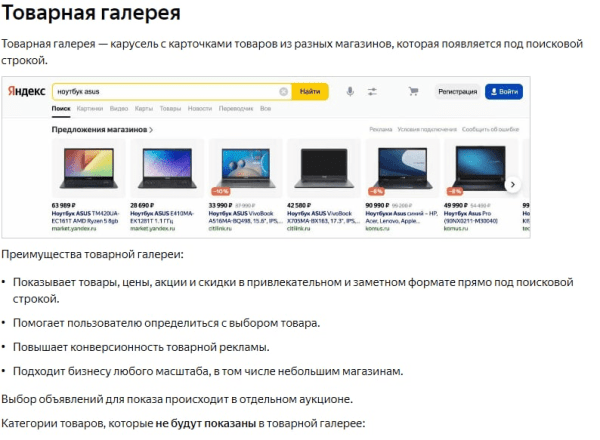Screen dimensions: 600x440
Task: Click the Регистрация button
Action: pyautogui.click(x=457, y=91)
